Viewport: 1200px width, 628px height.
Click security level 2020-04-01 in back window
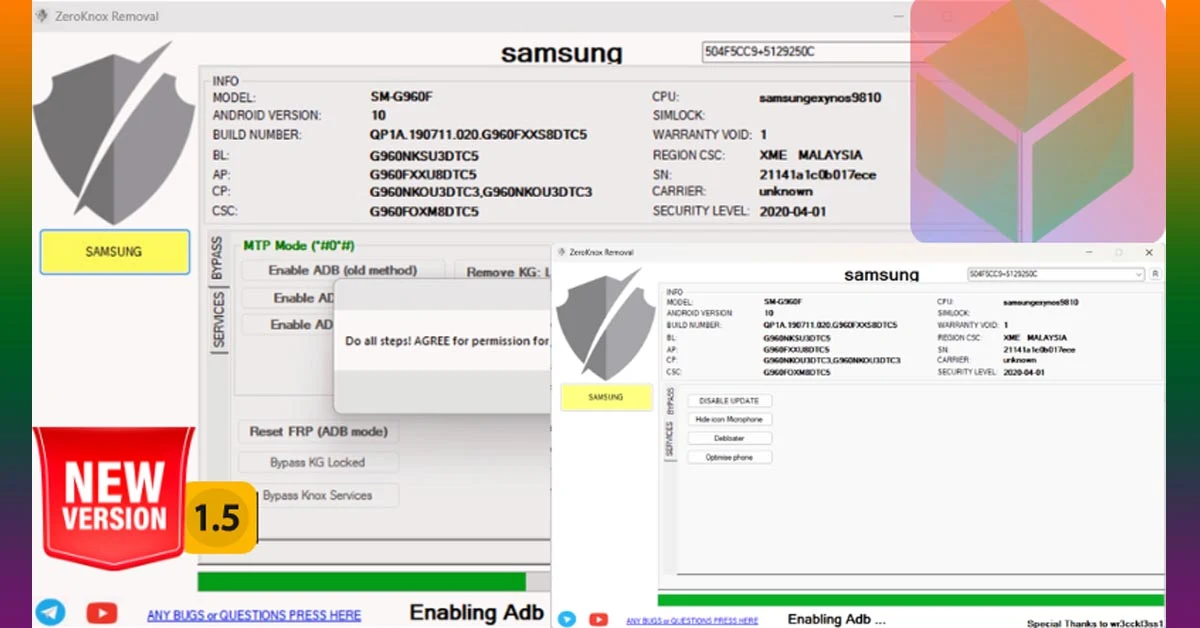click(x=793, y=212)
